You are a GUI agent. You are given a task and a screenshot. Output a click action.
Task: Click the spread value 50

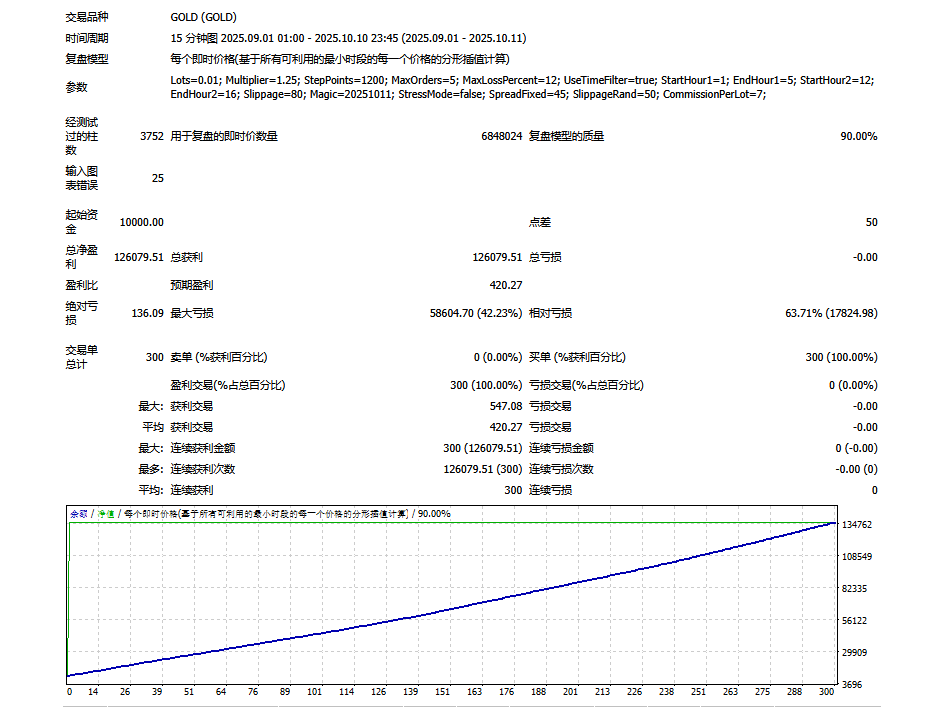871,222
